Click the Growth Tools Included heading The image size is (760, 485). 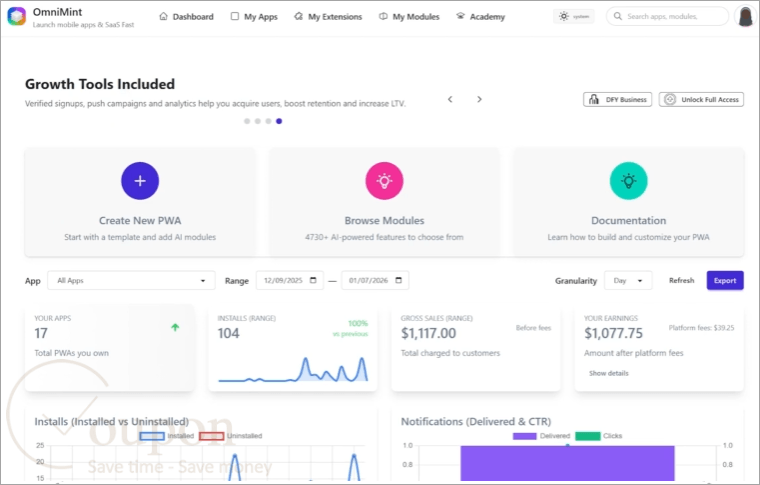tap(100, 84)
